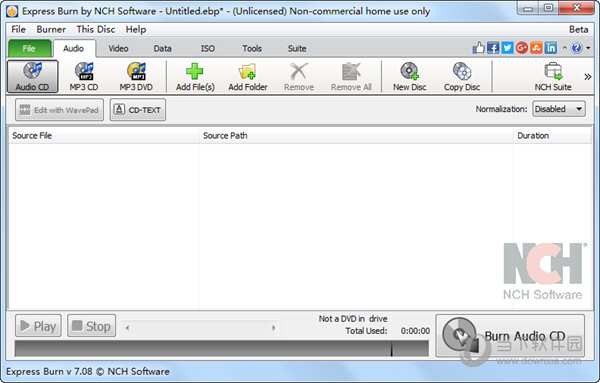Image resolution: width=600 pixels, height=383 pixels.
Task: Click the Express Burn title bar icon
Action: (x=12, y=11)
